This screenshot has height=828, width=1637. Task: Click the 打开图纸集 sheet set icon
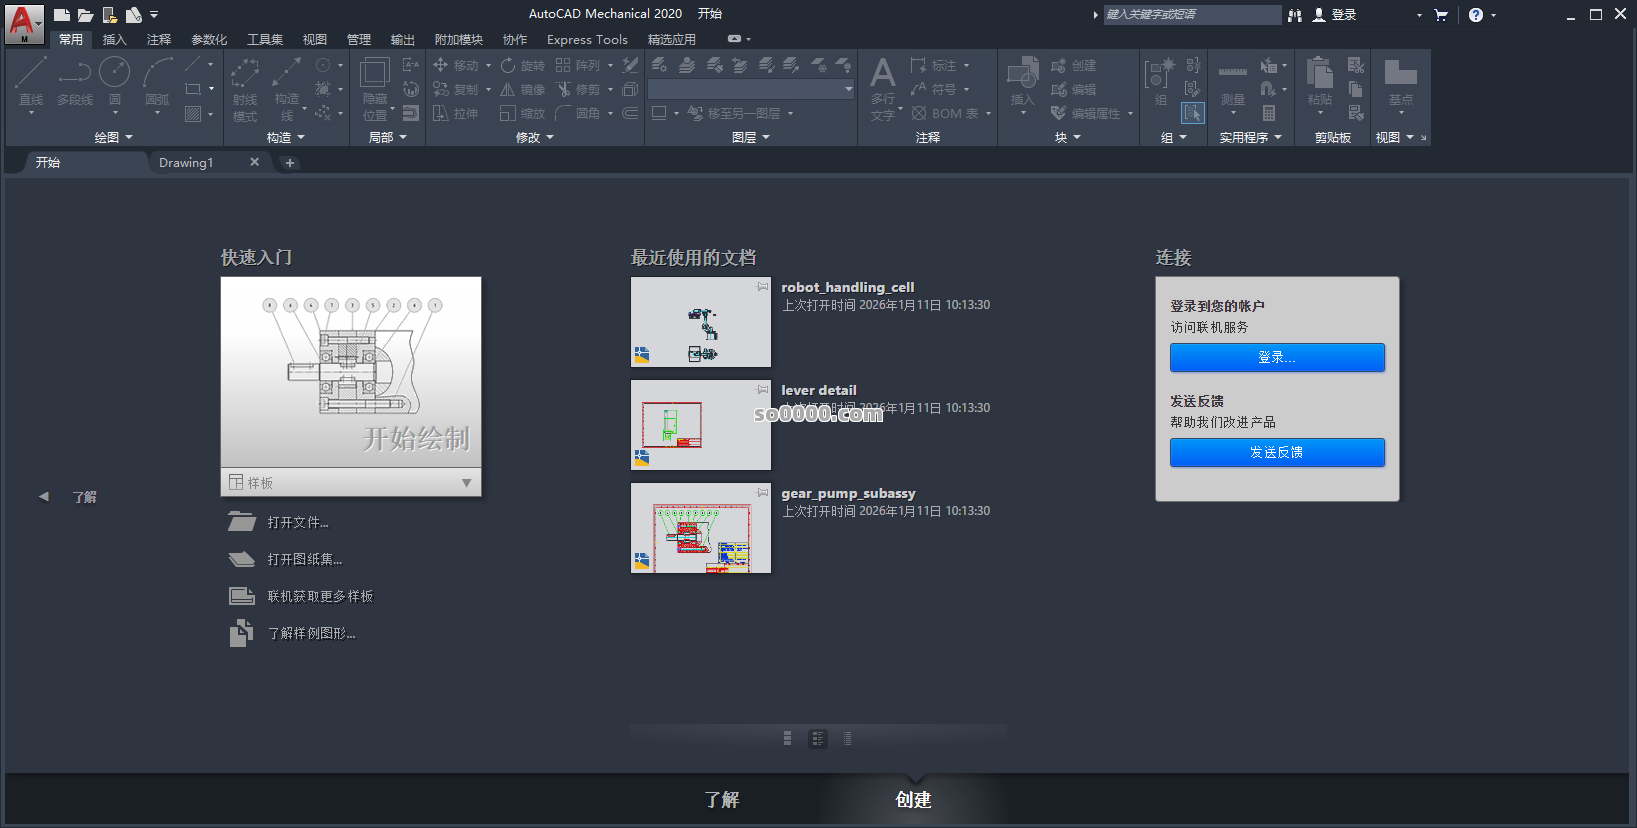coord(241,559)
